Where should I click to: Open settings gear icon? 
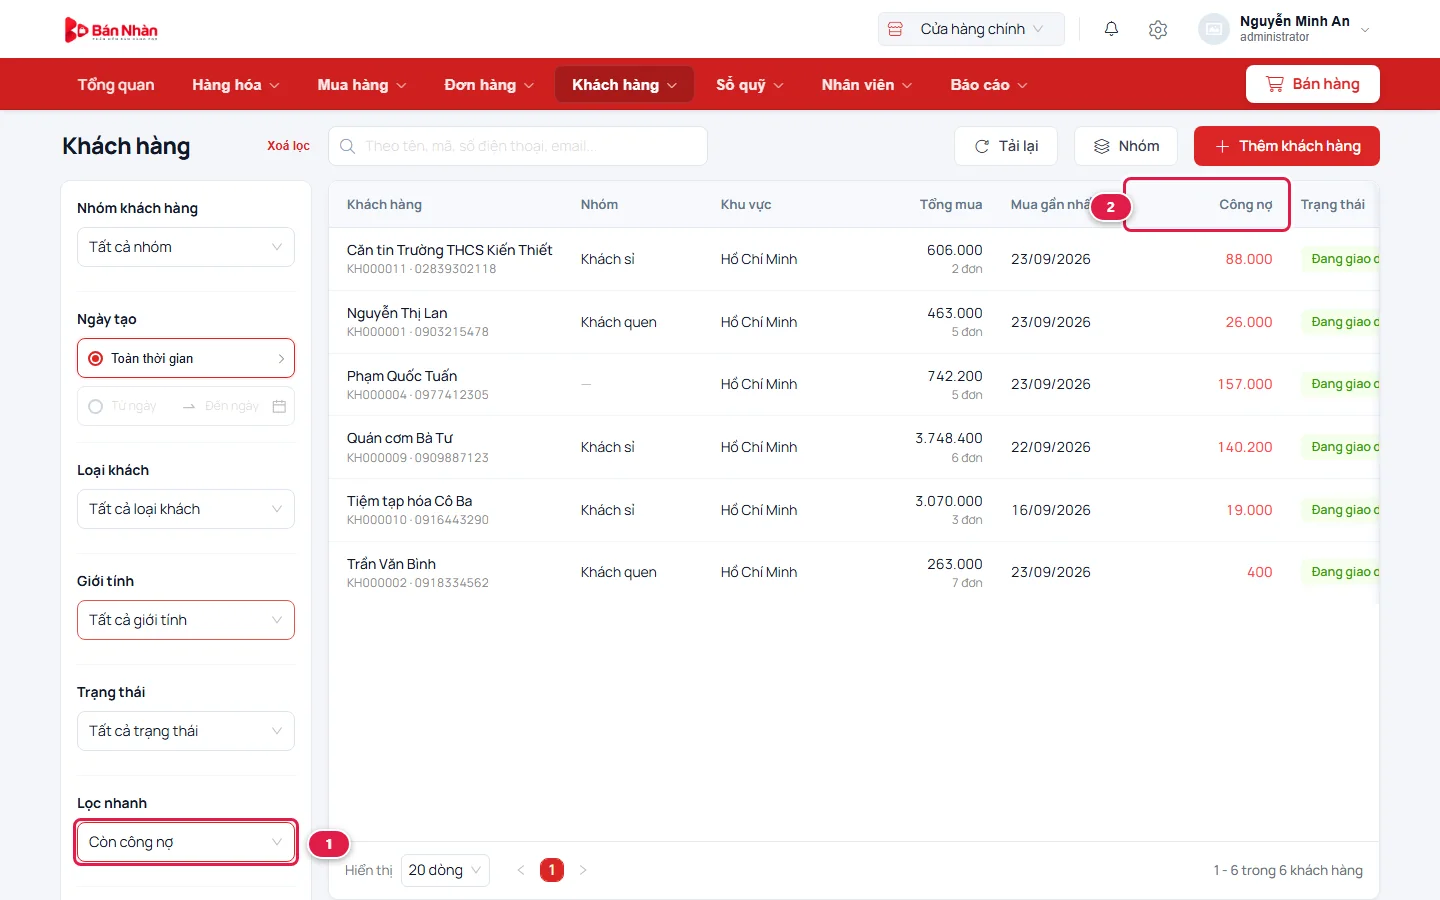pyautogui.click(x=1158, y=29)
